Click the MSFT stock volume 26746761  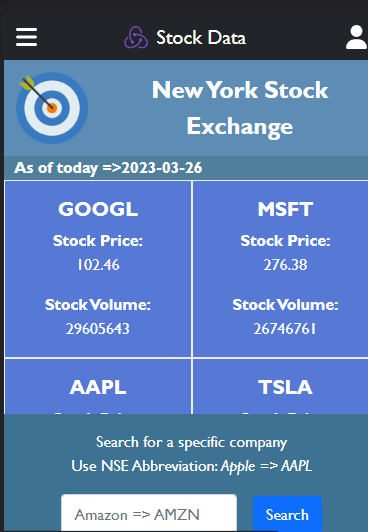click(285, 329)
